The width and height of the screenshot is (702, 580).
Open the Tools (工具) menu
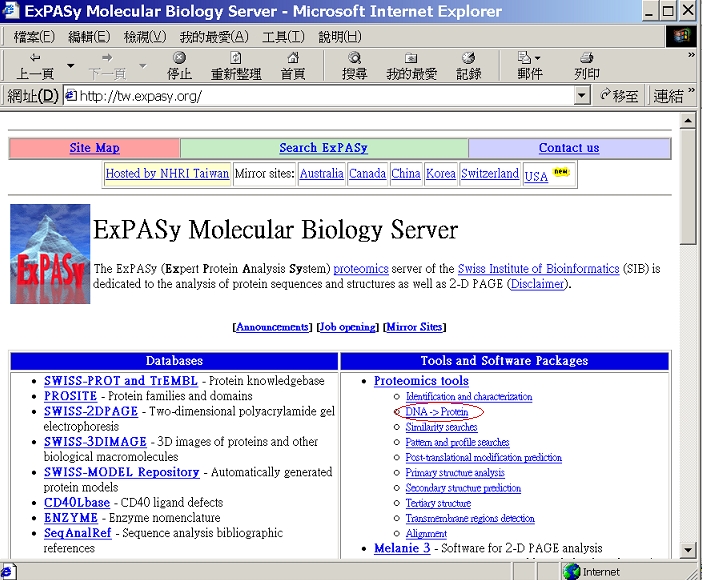click(283, 36)
